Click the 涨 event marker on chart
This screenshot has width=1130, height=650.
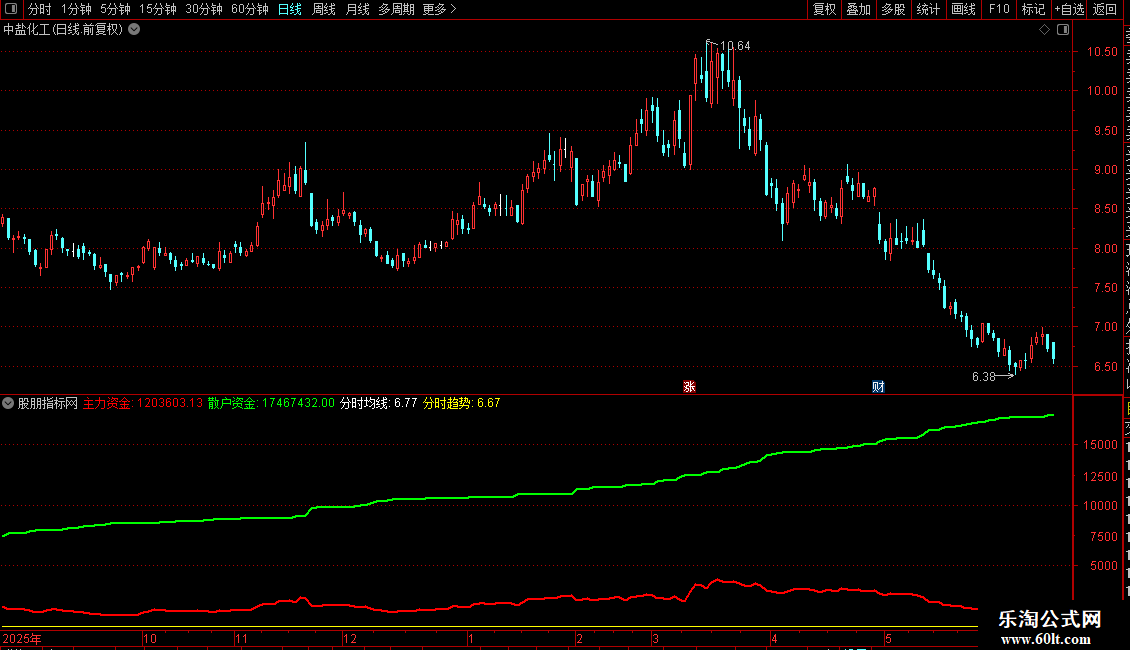point(689,387)
